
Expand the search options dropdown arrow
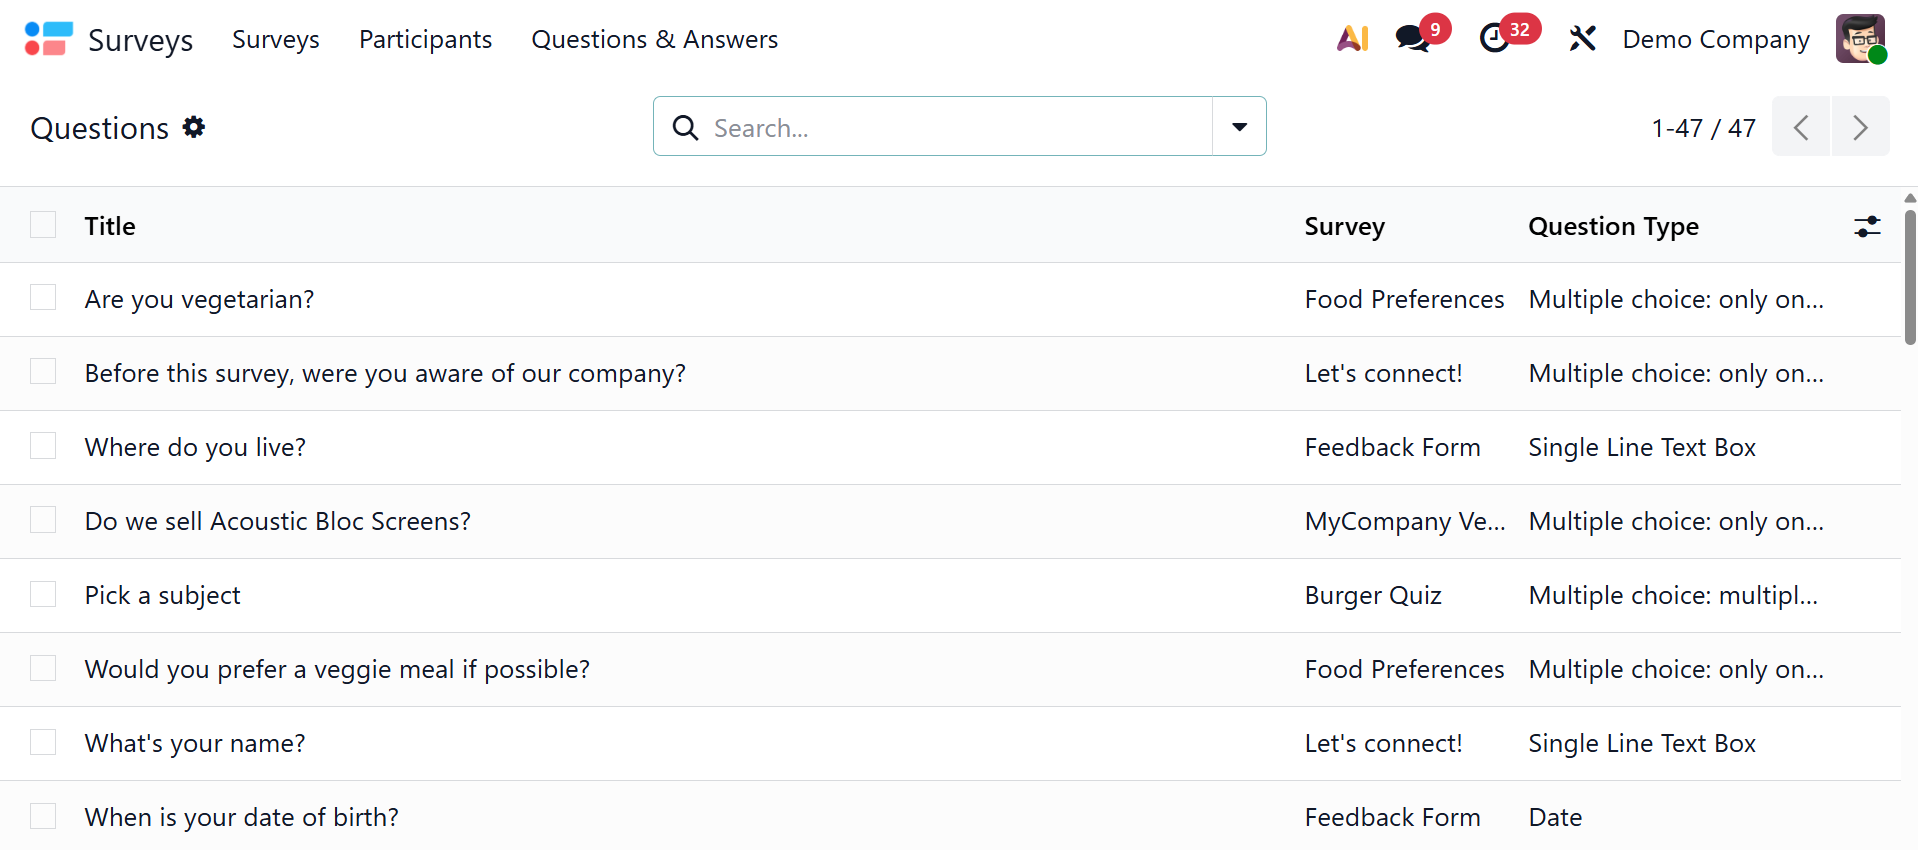[1239, 127]
